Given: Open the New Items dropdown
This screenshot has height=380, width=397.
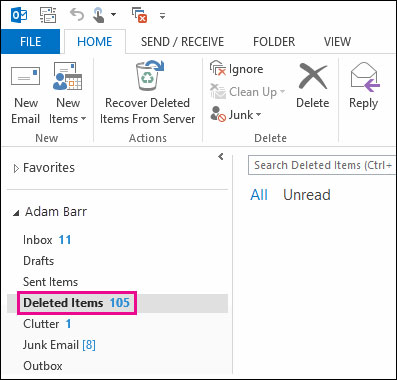Looking at the screenshot, I should click(68, 93).
